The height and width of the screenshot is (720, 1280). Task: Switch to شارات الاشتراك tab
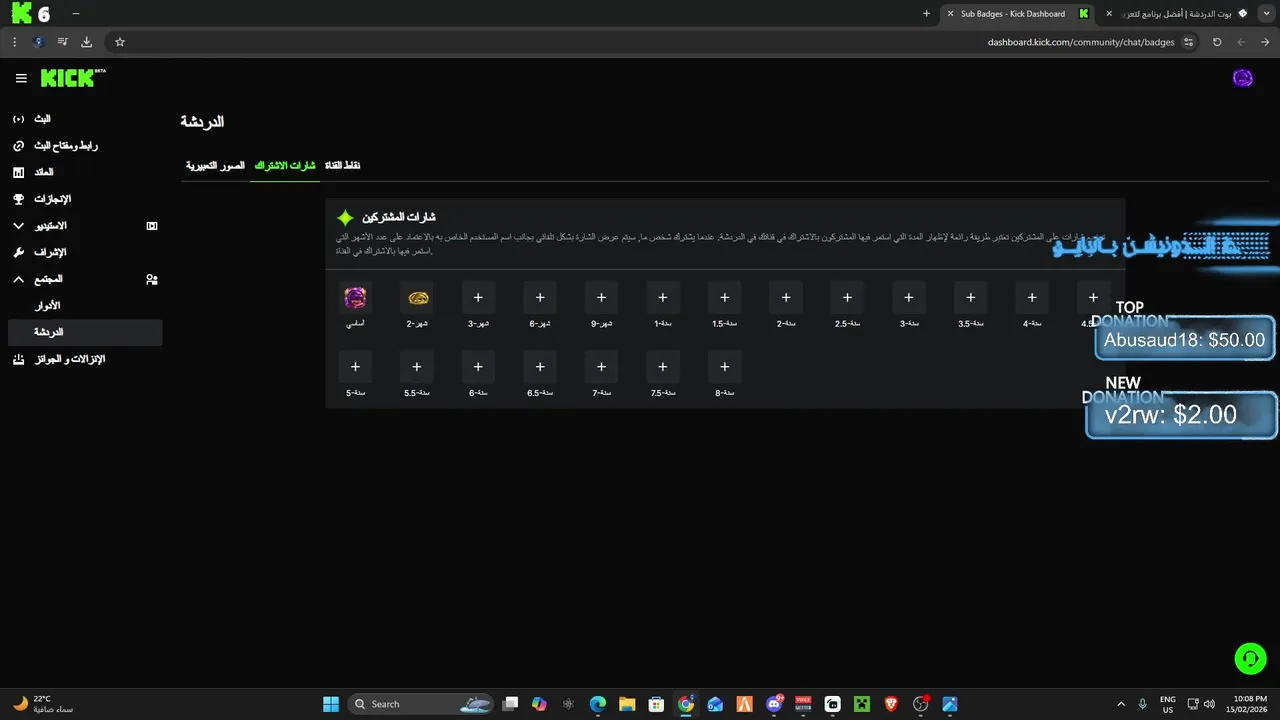click(x=285, y=165)
